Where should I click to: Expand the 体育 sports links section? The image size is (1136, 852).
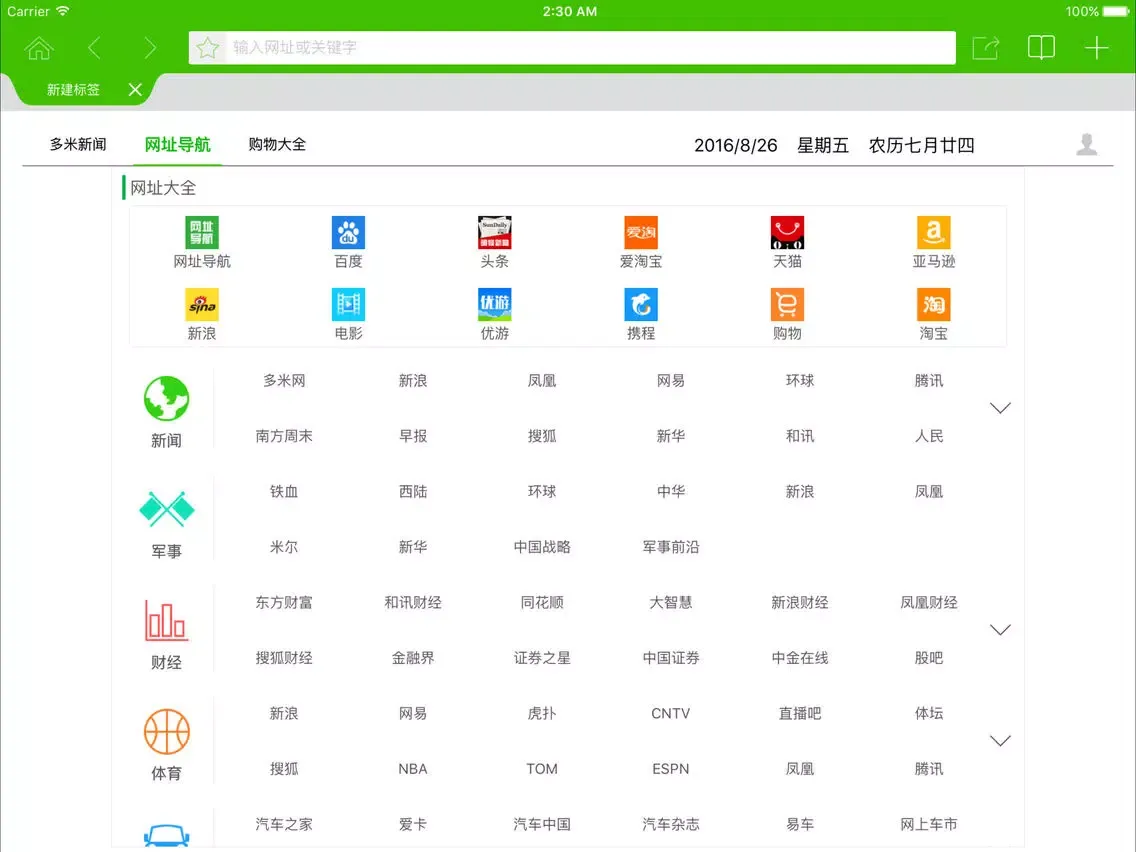tap(999, 741)
